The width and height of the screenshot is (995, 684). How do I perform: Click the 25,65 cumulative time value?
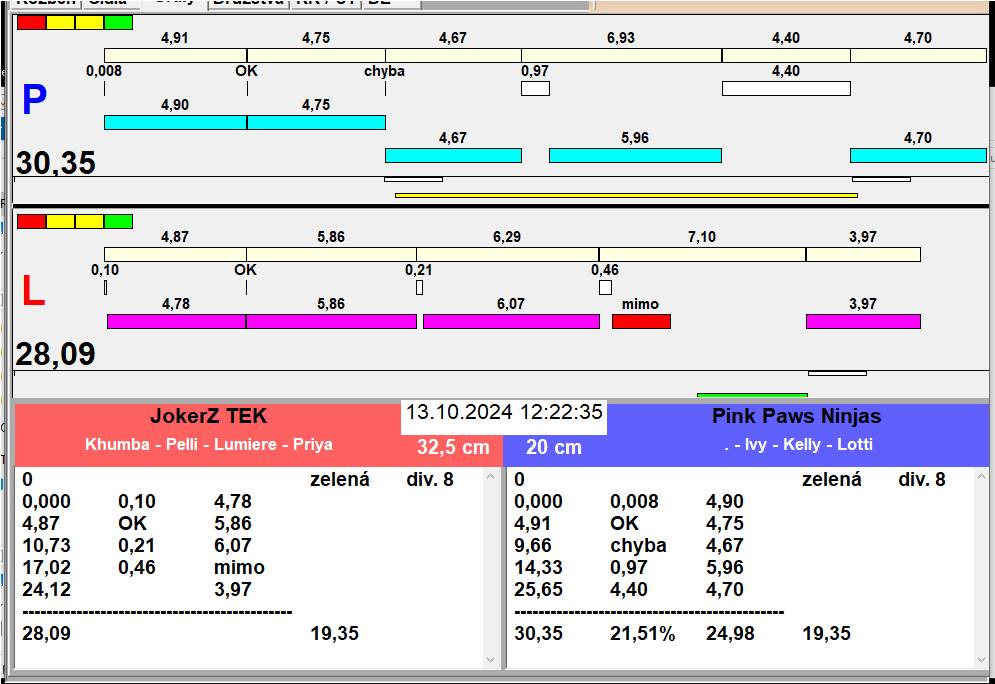(538, 589)
